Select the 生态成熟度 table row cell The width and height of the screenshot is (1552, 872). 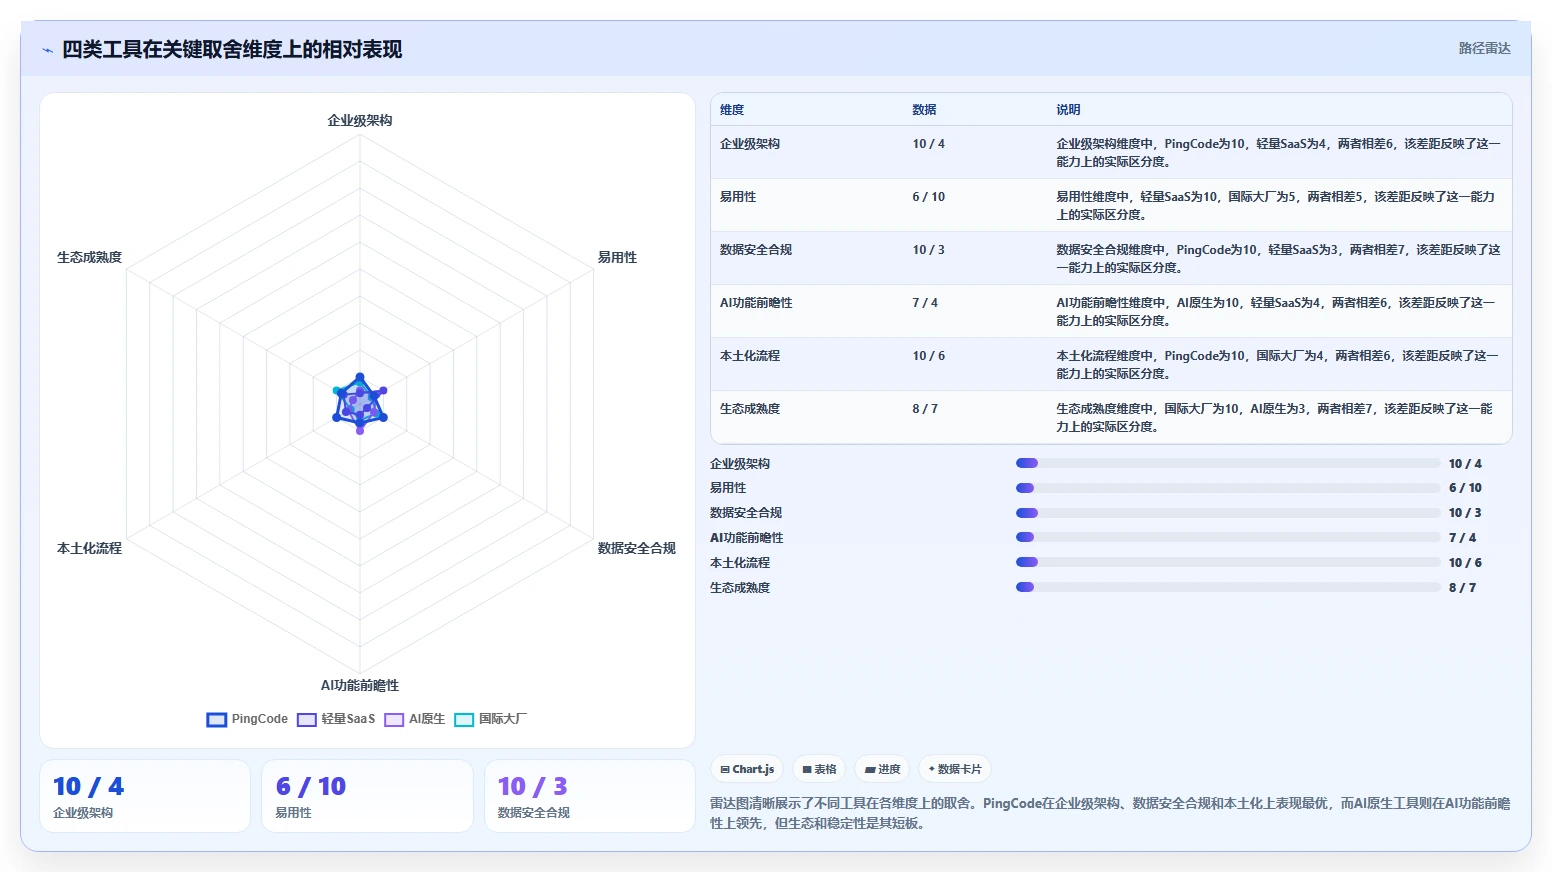[x=750, y=409]
